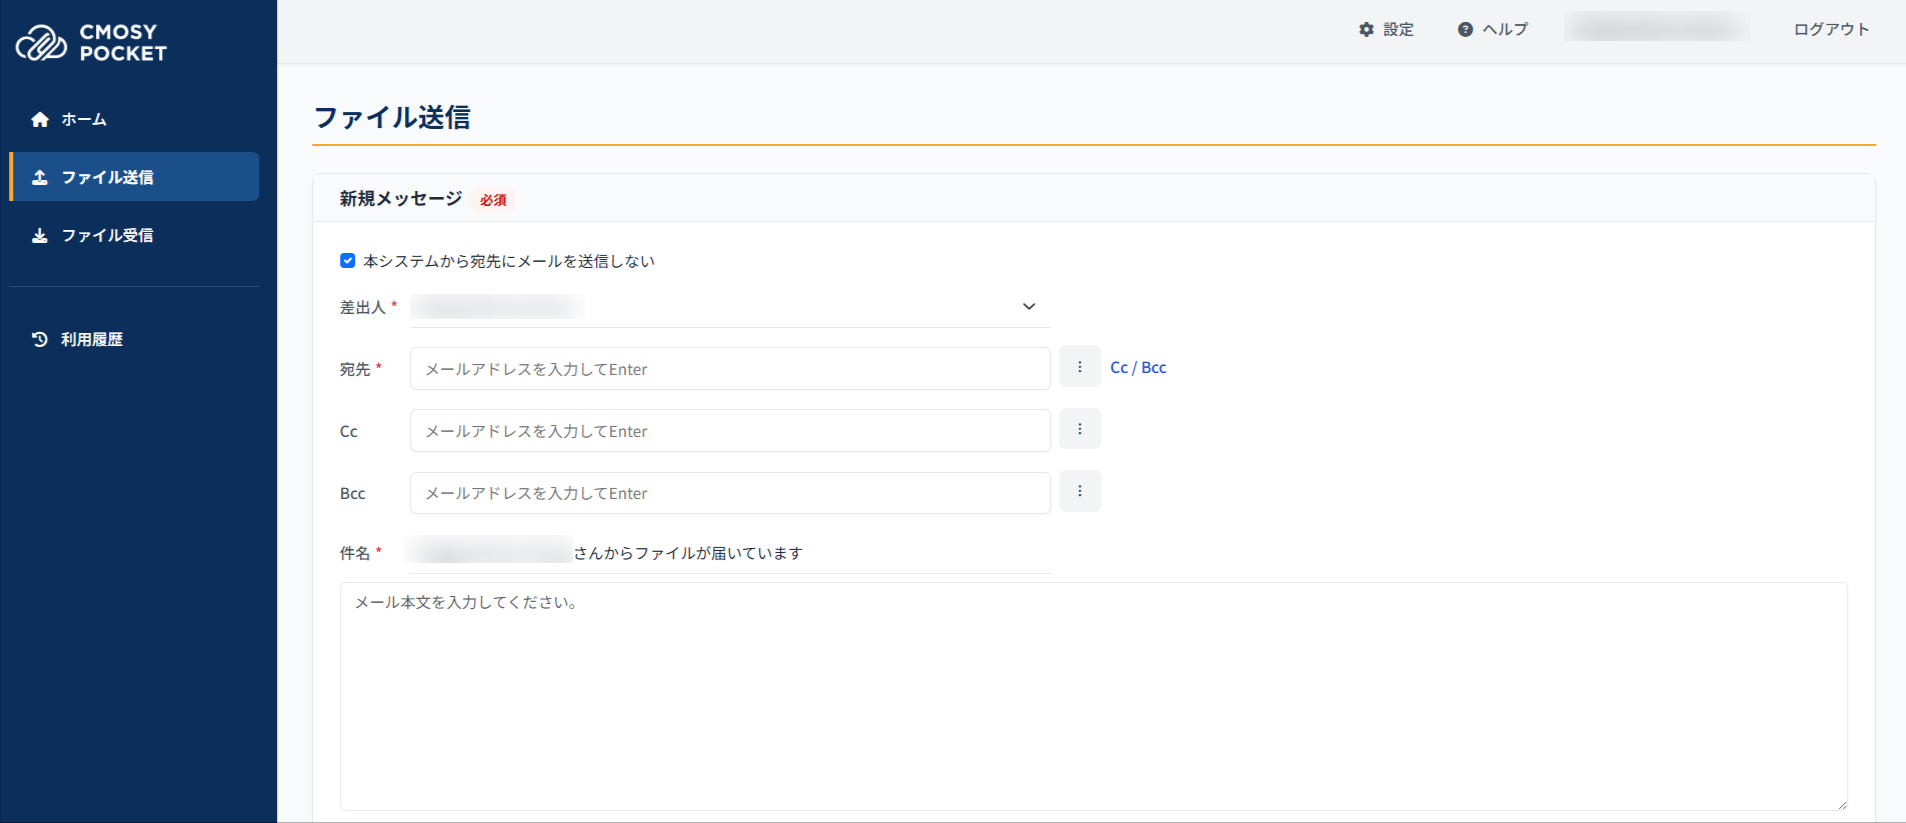Viewport: 1906px width, 823px height.
Task: Click the home icon in sidebar
Action: pos(40,120)
